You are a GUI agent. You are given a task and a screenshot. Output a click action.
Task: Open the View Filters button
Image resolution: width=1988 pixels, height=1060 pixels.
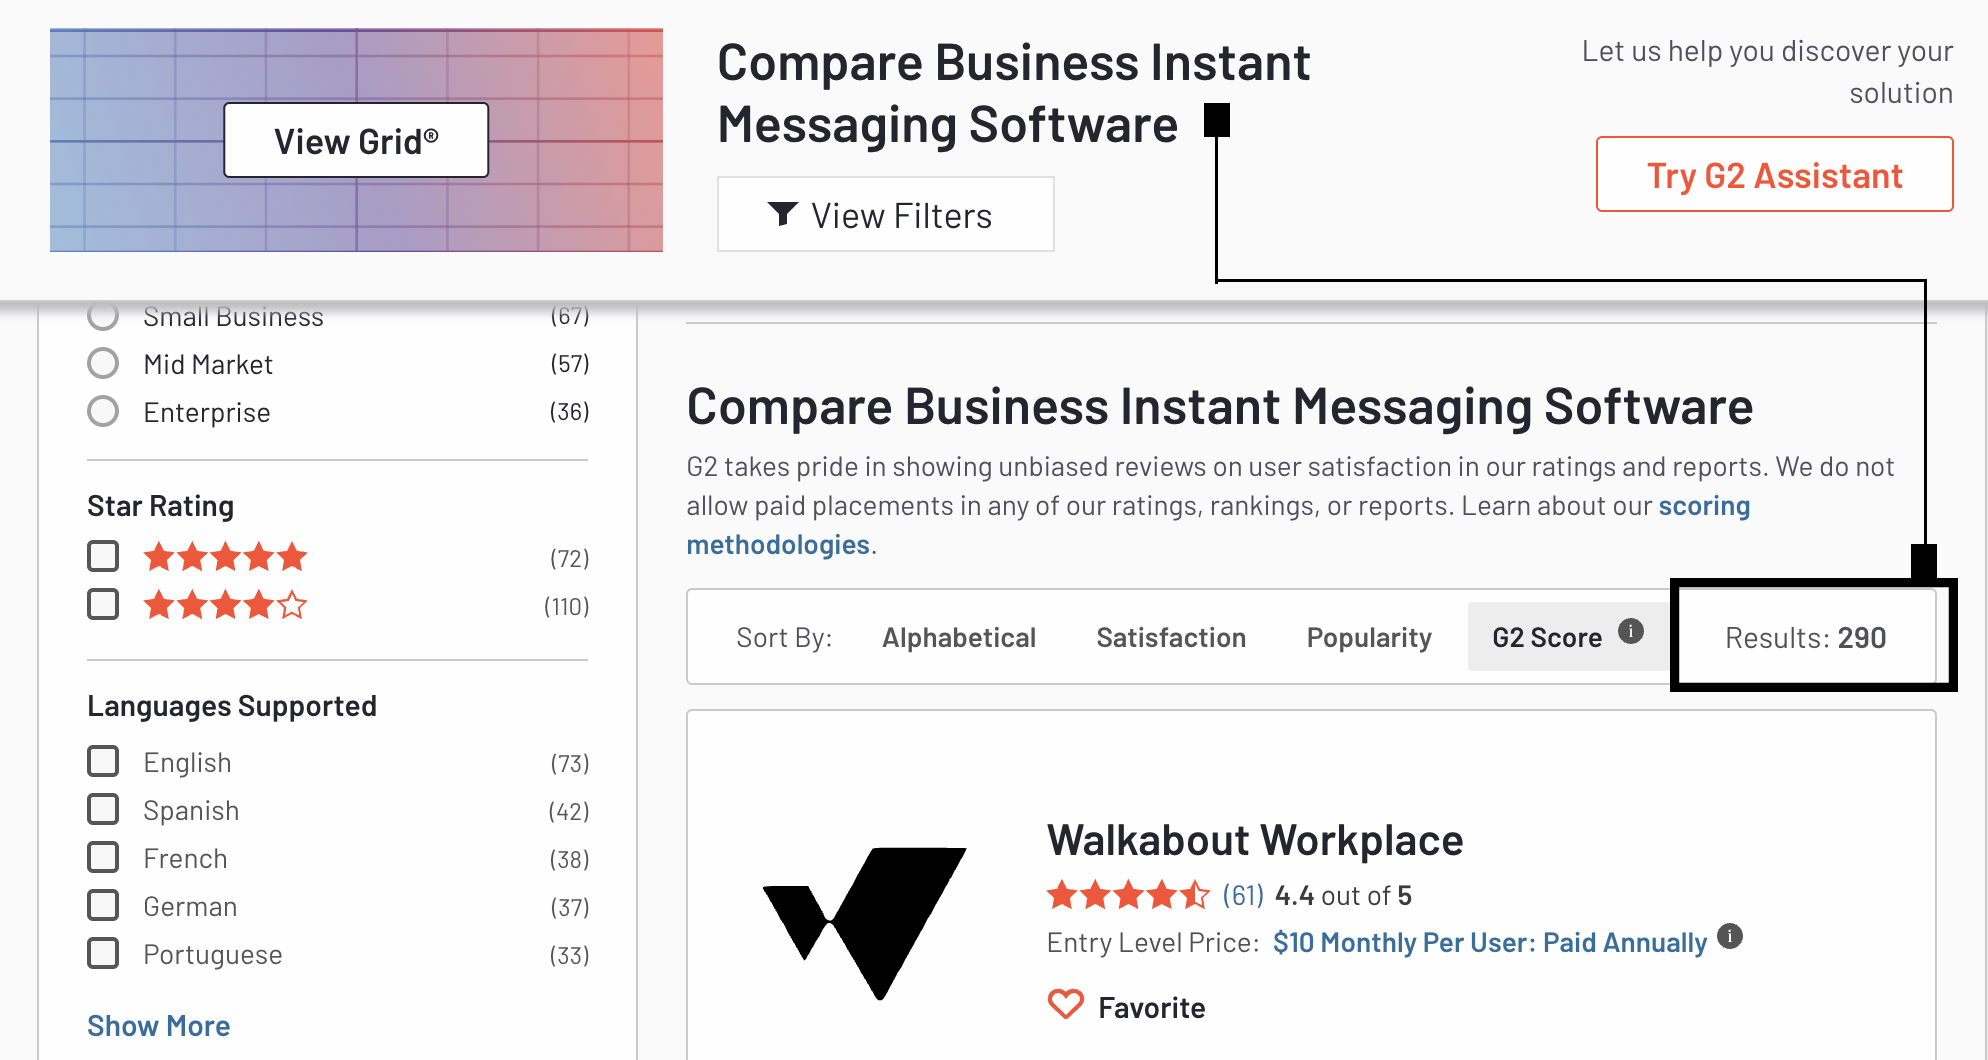coord(885,214)
